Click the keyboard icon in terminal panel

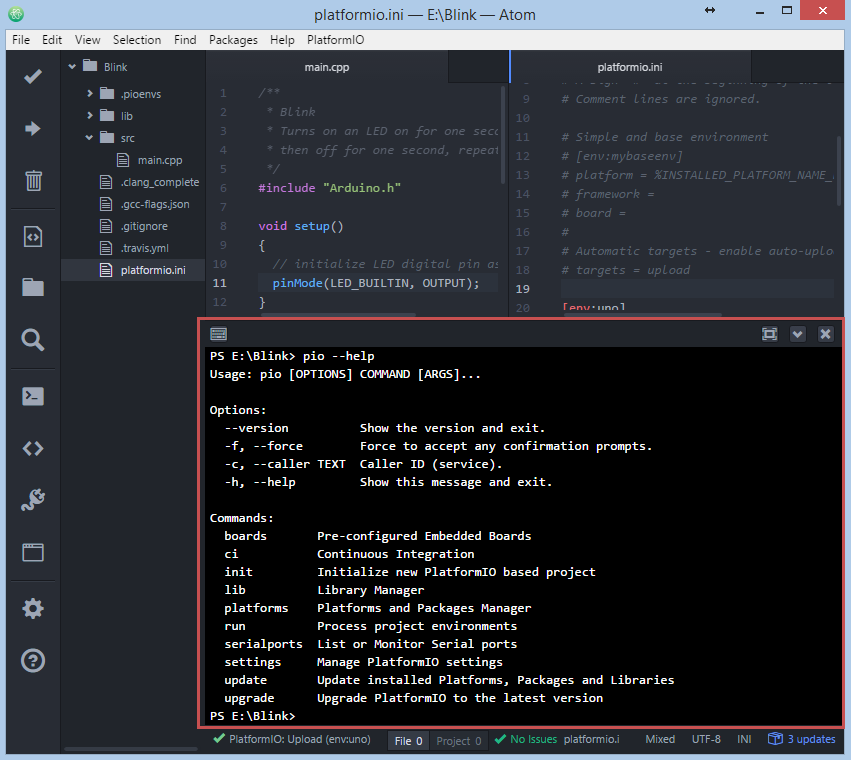coord(219,334)
